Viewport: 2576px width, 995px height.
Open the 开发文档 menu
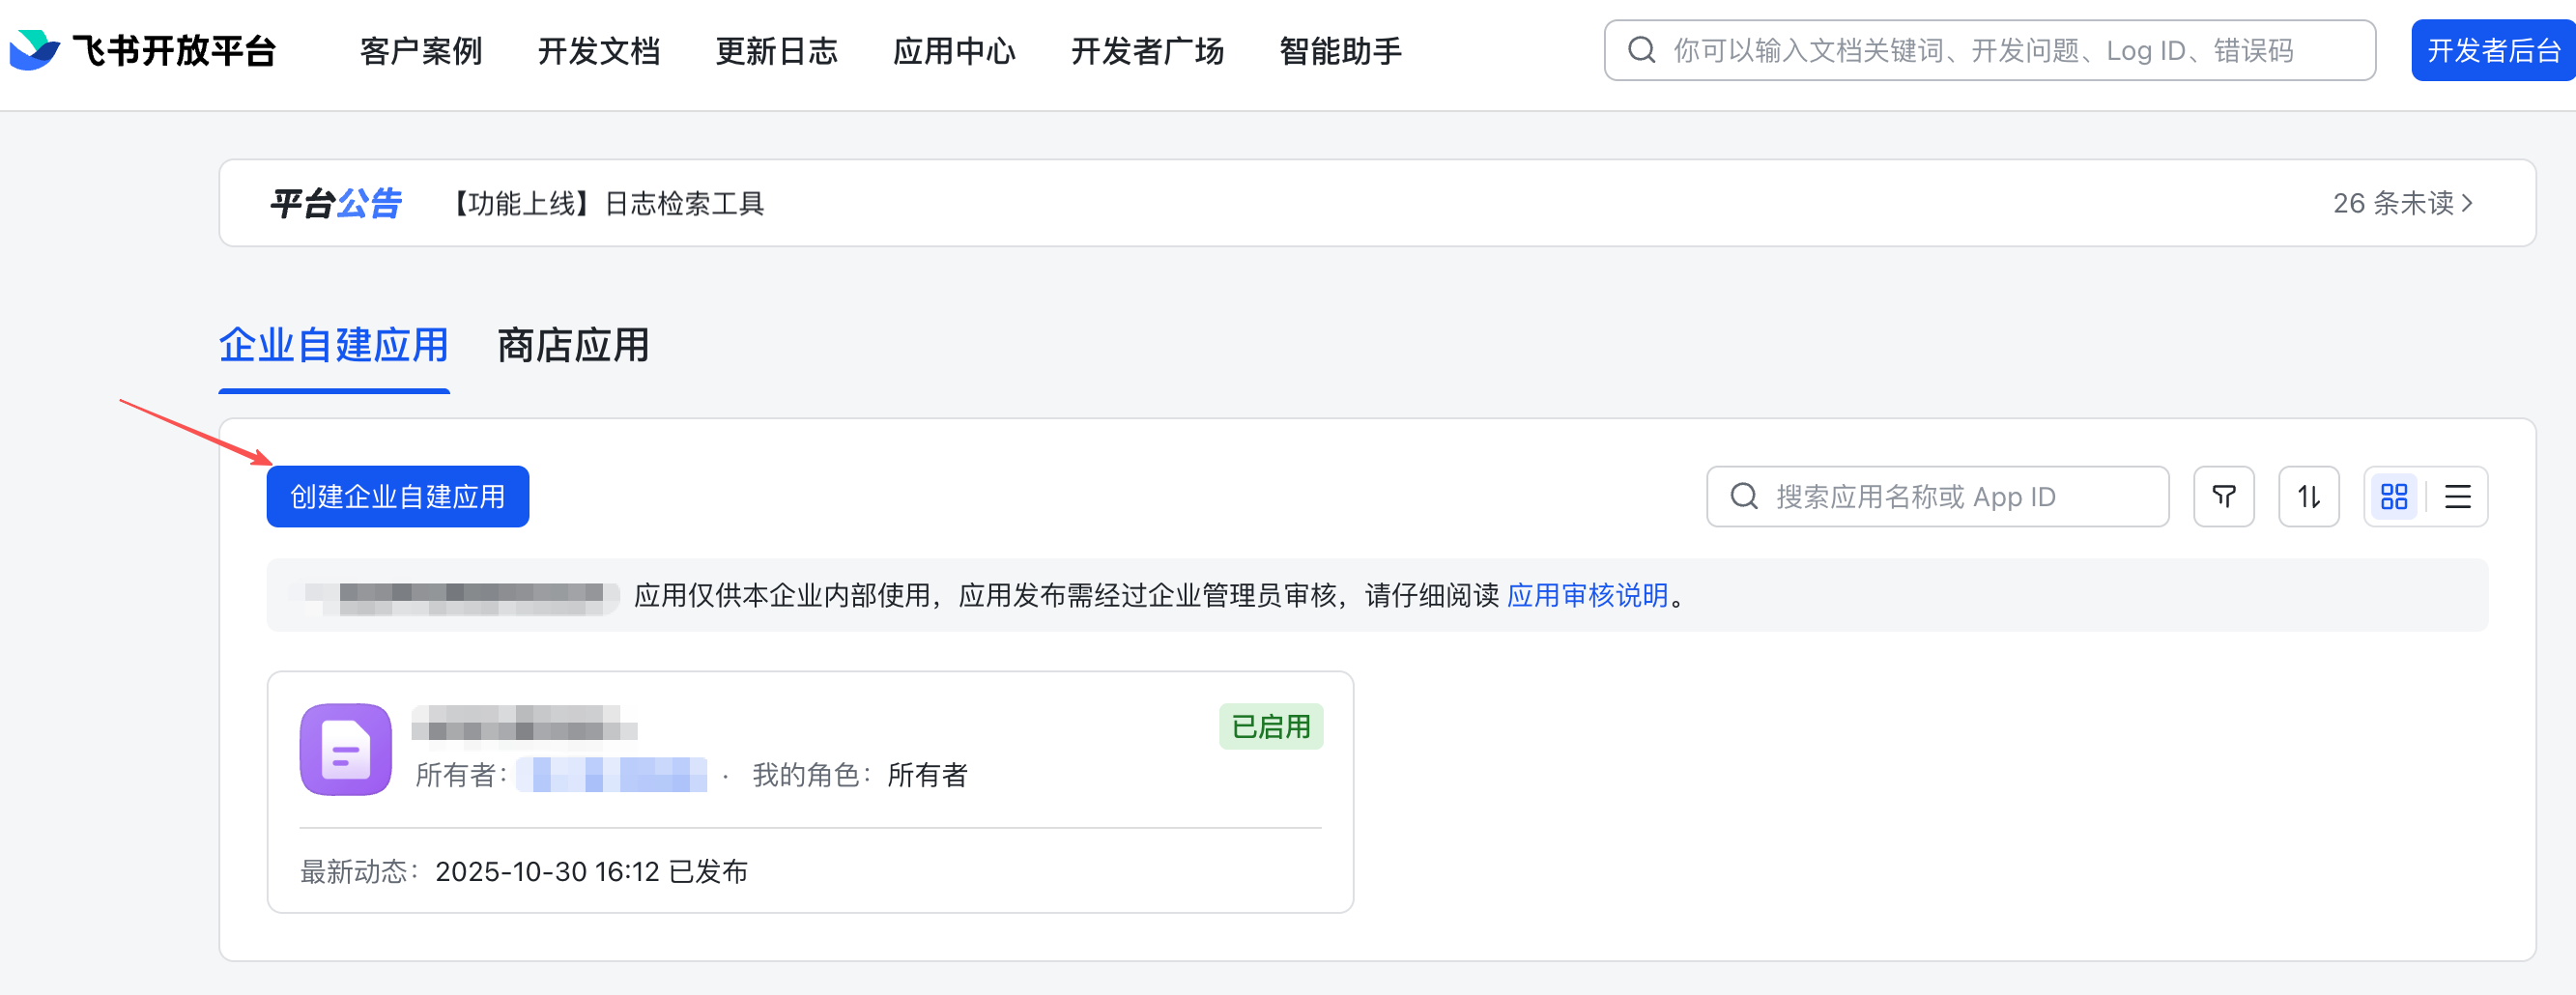coord(599,50)
